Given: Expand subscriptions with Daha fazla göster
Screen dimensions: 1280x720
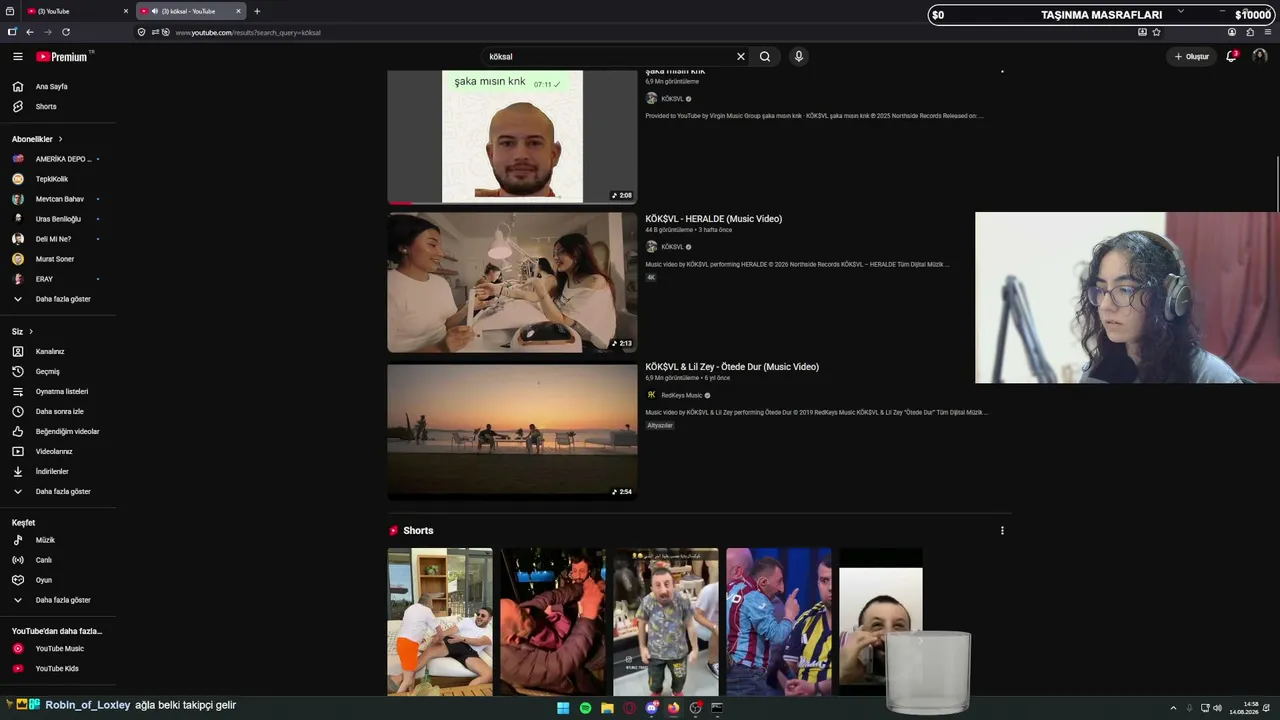Looking at the screenshot, I should tap(58, 299).
